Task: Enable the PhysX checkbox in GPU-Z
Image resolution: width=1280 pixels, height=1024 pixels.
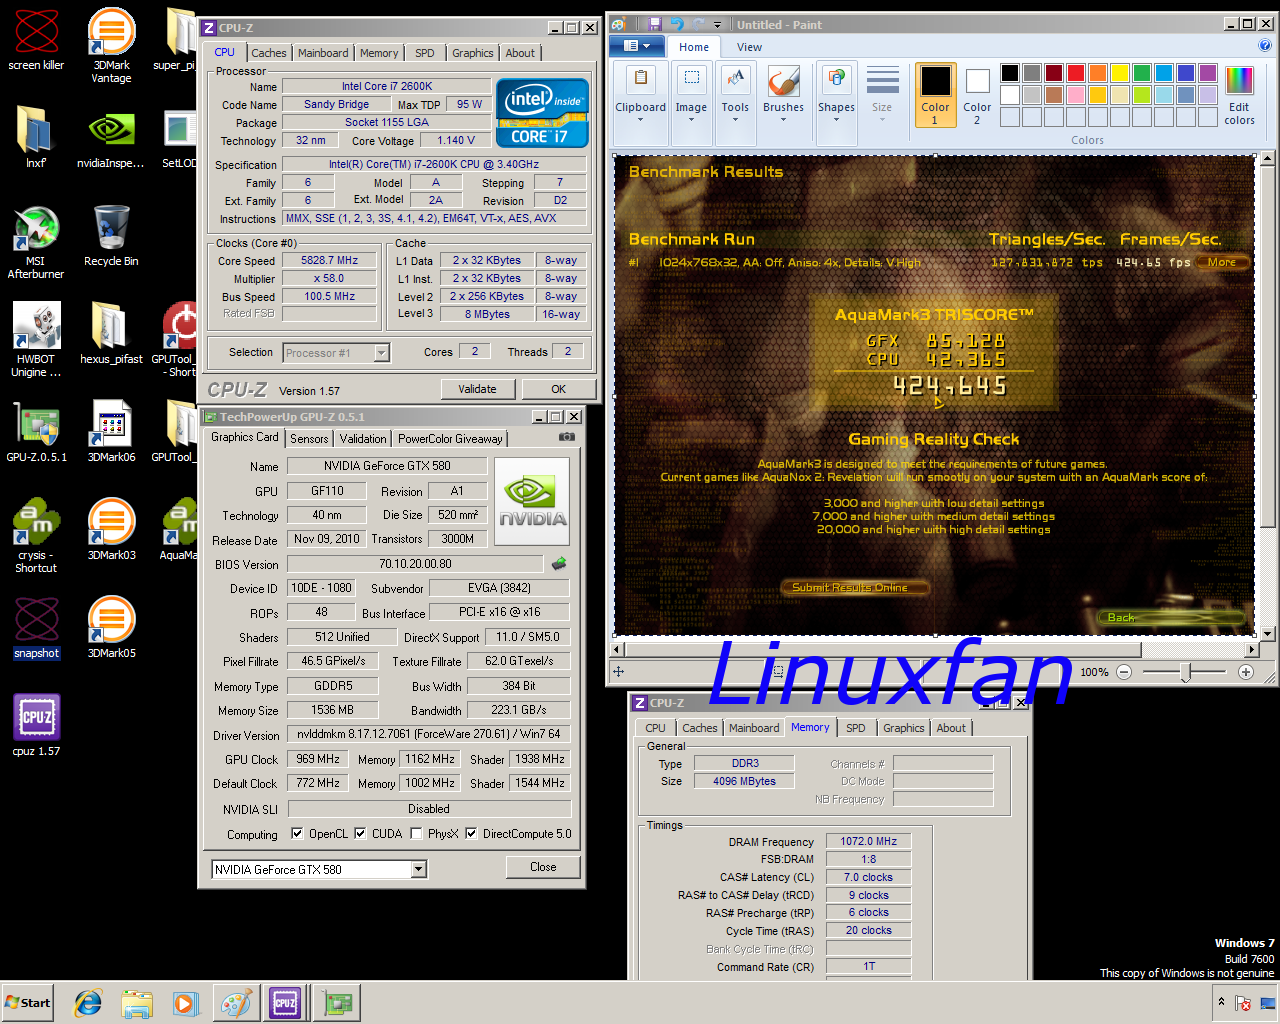Action: [416, 833]
